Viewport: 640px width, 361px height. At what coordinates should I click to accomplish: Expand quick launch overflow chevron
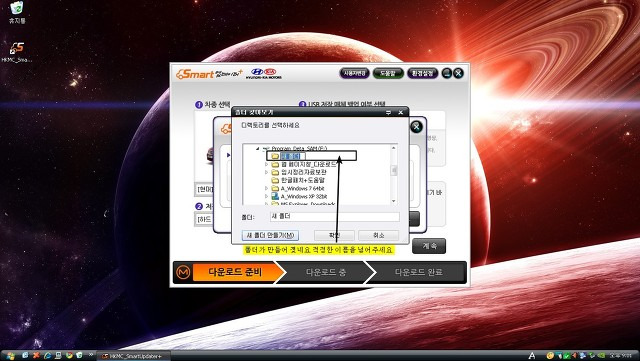point(91,354)
